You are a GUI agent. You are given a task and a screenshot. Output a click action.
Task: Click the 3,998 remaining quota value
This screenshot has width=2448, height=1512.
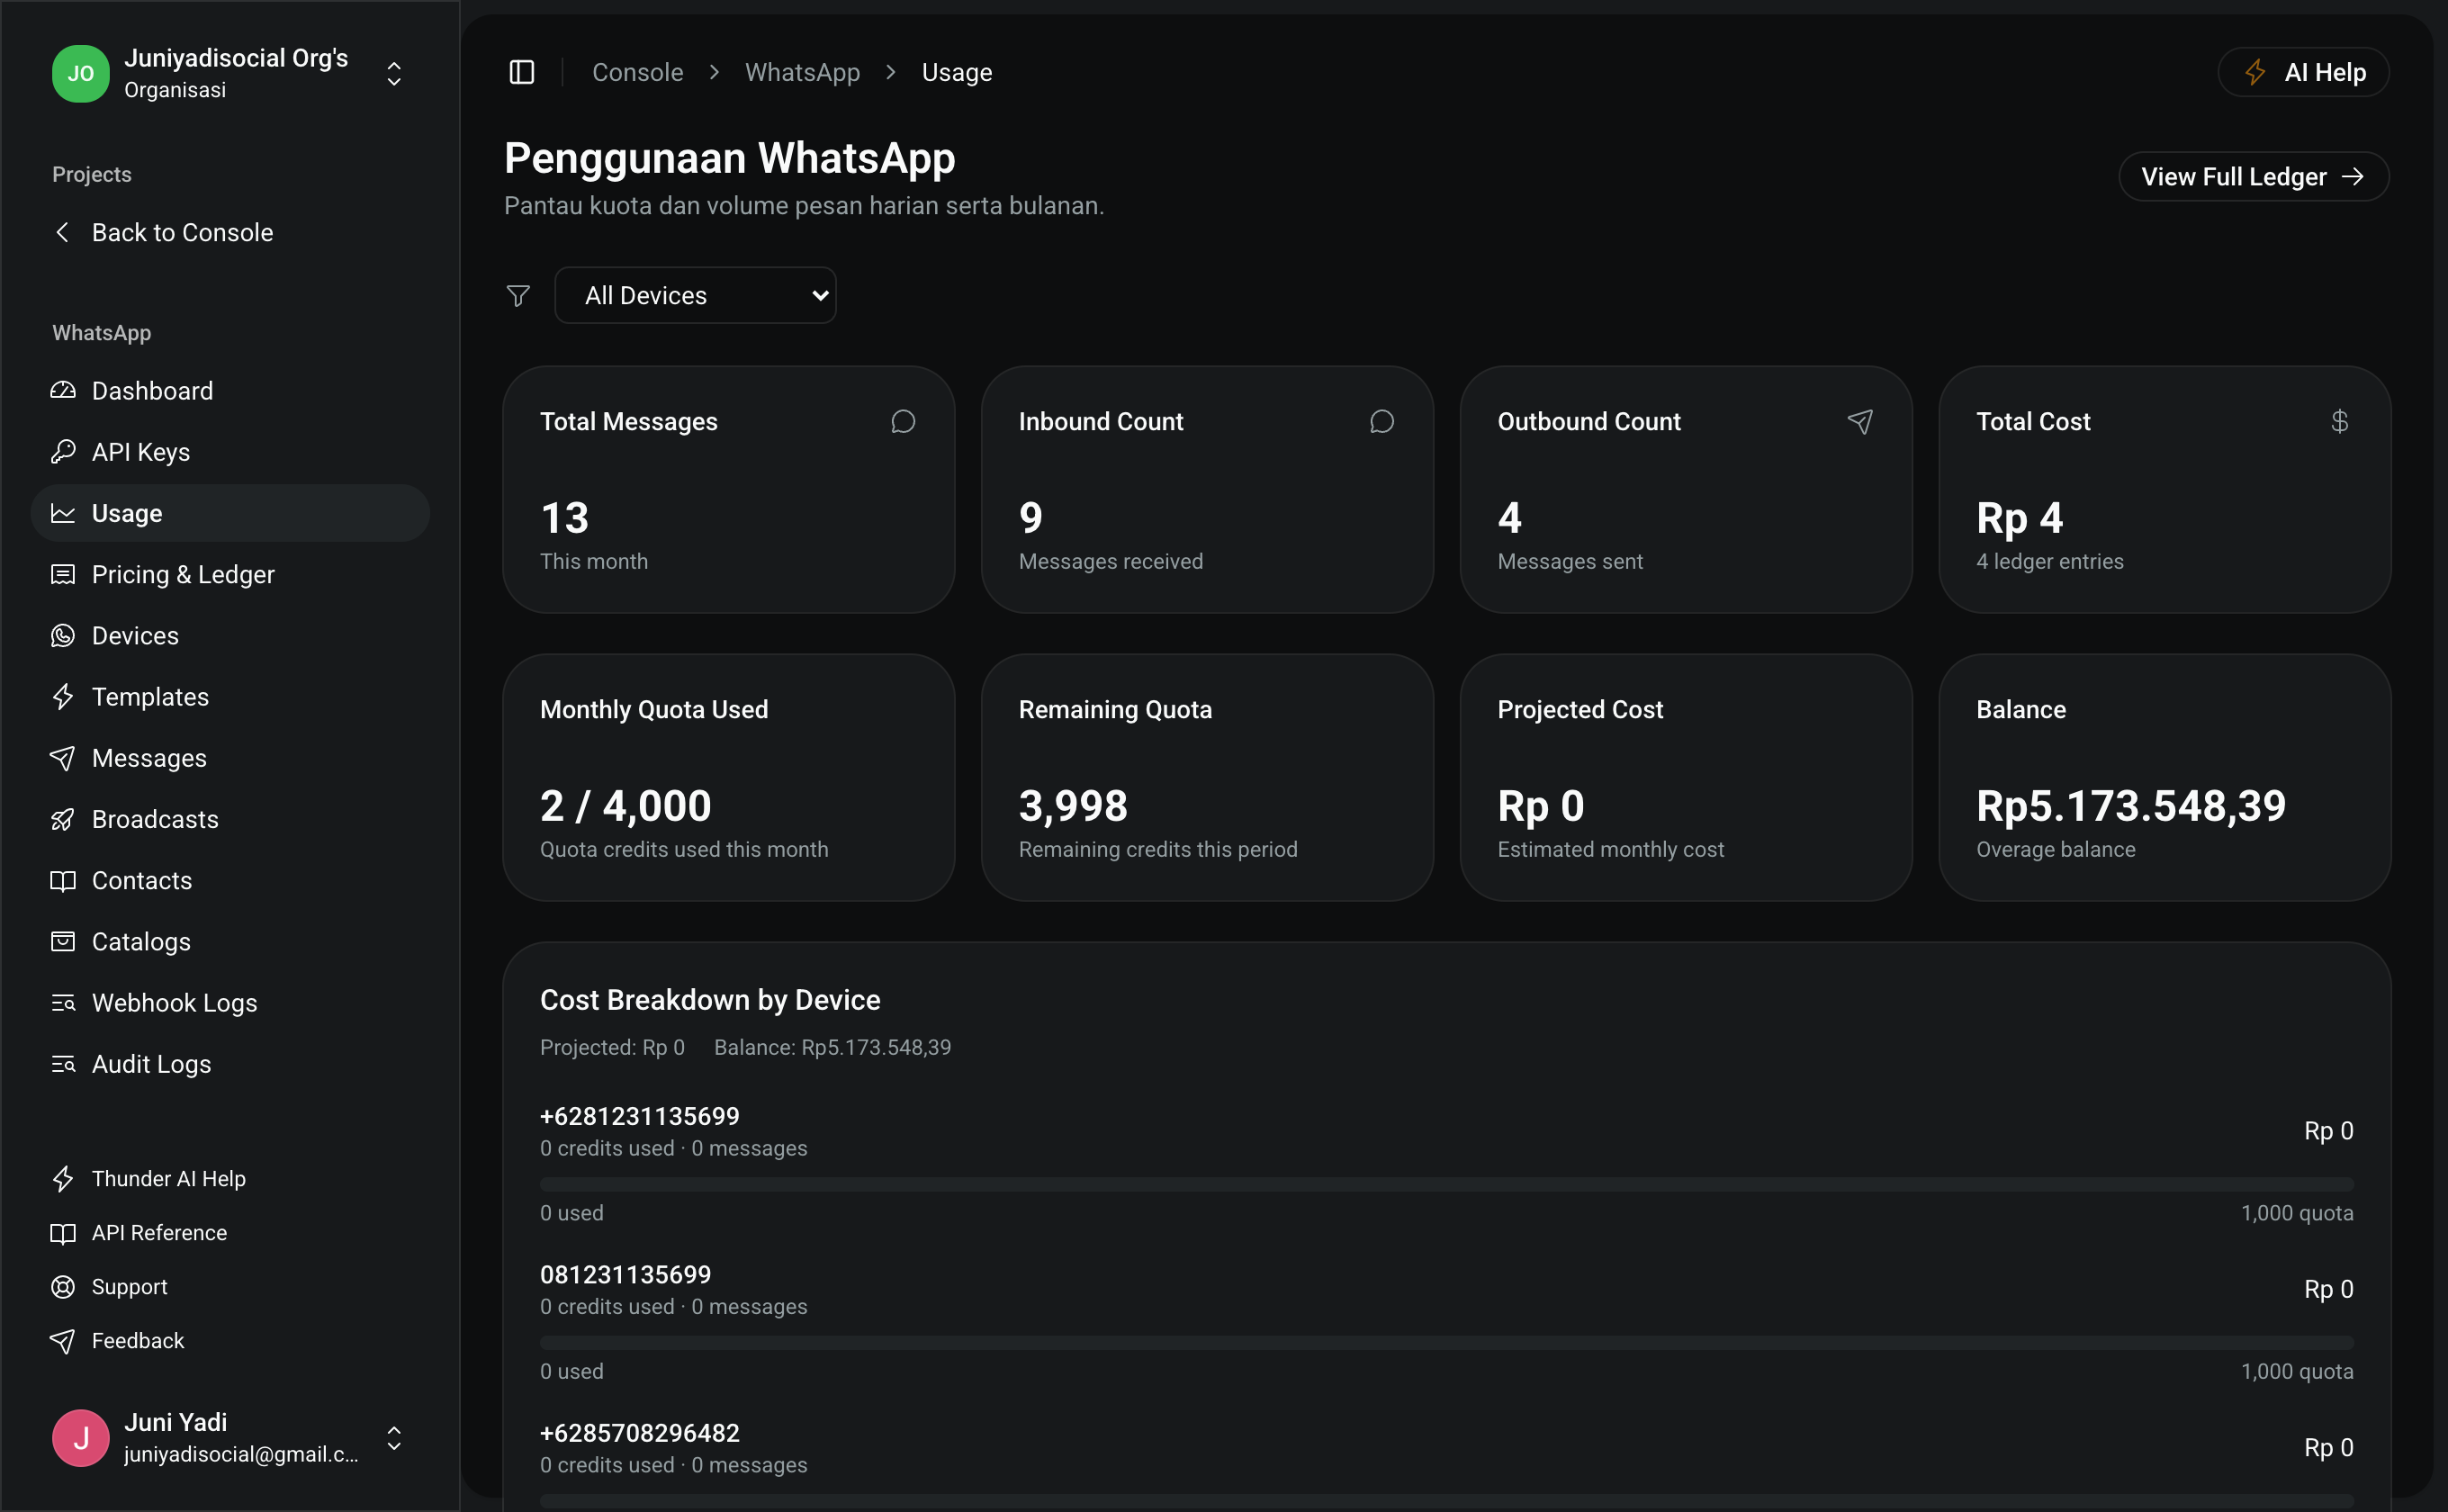1073,806
